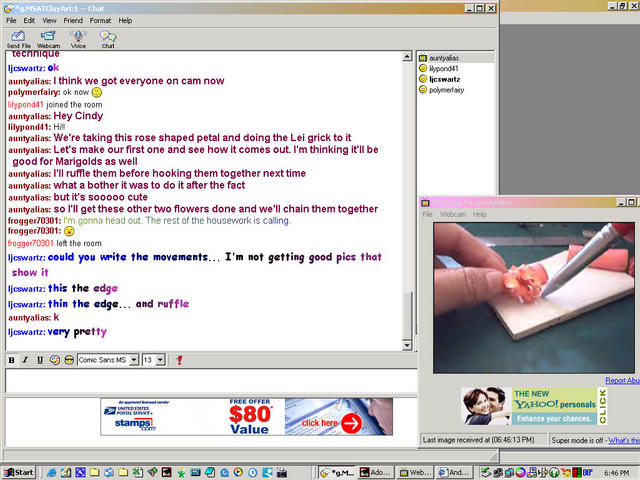Image resolution: width=640 pixels, height=480 pixels.
Task: Launch Internet Explorer from quick launch
Action: click(x=51, y=473)
